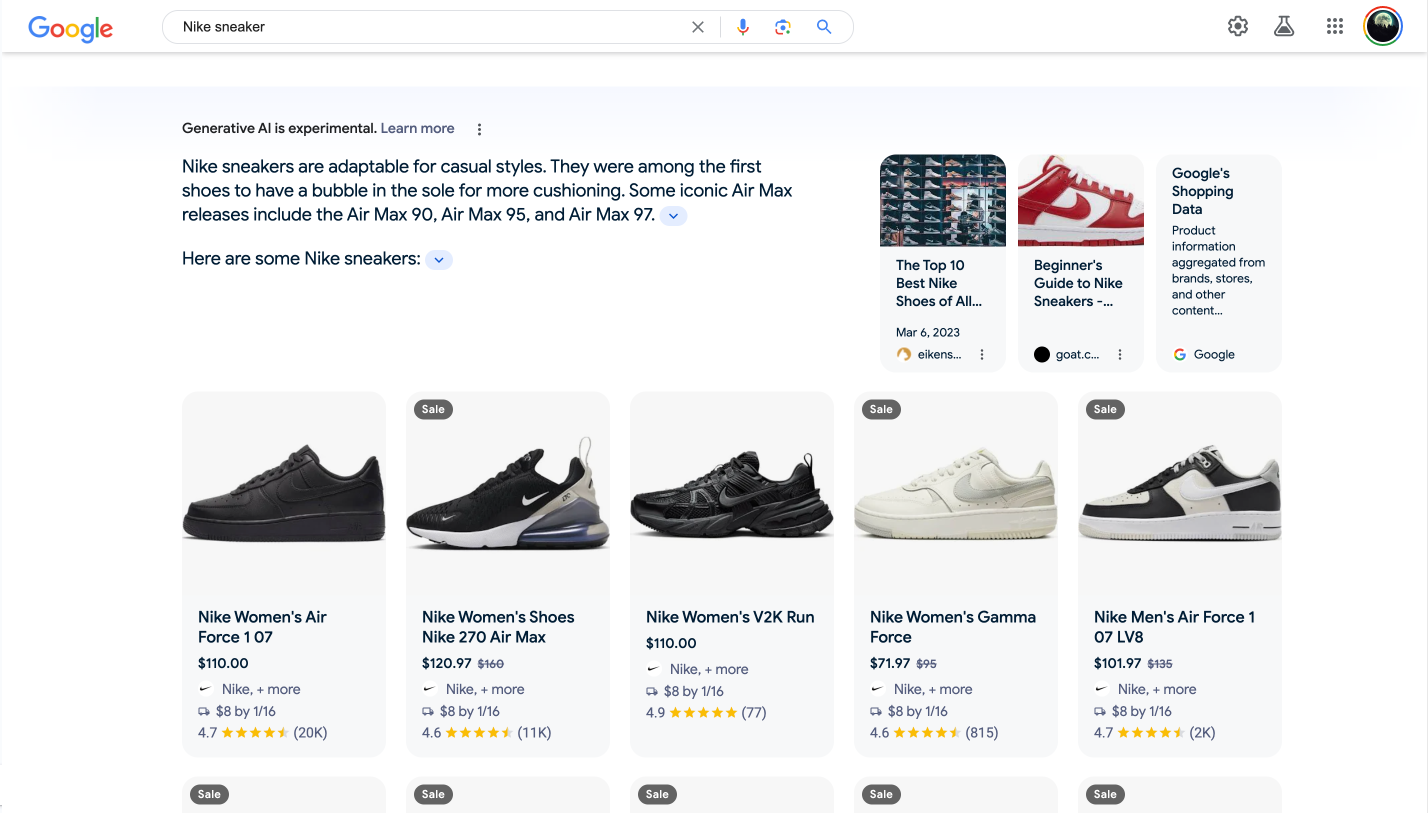The height and width of the screenshot is (813, 1428).
Task: Open the Settings gear icon
Action: point(1238,27)
